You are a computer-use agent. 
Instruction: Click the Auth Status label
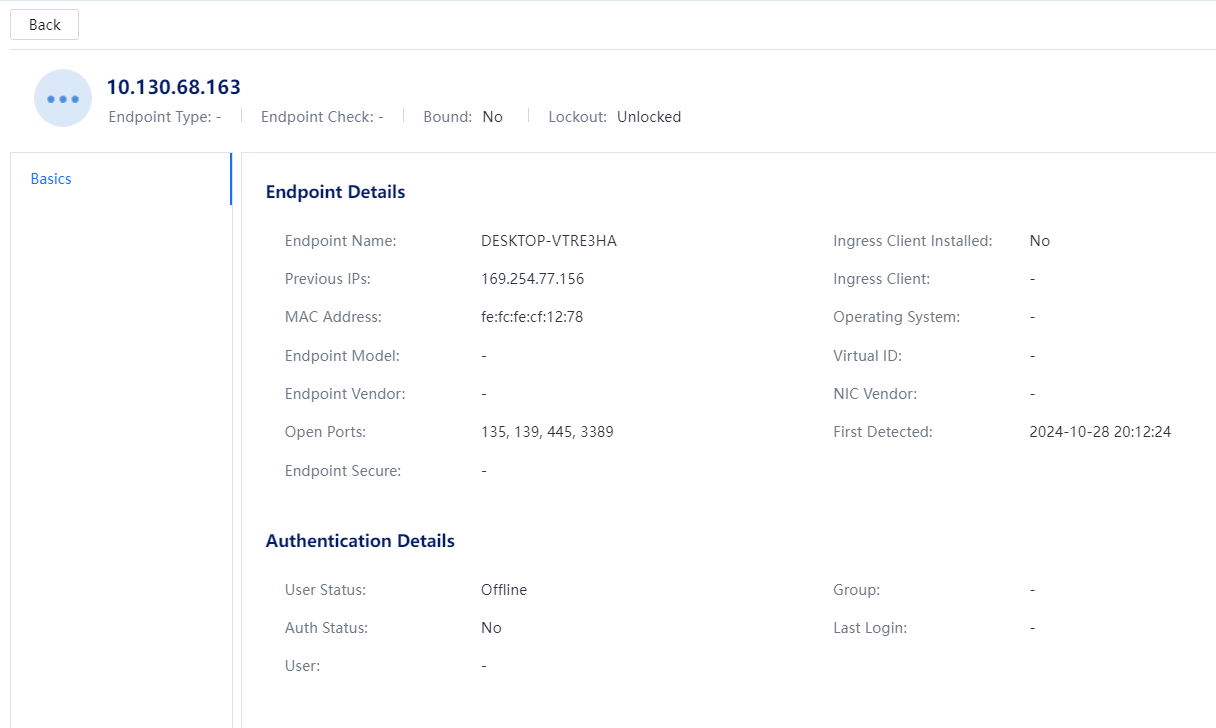click(x=326, y=628)
